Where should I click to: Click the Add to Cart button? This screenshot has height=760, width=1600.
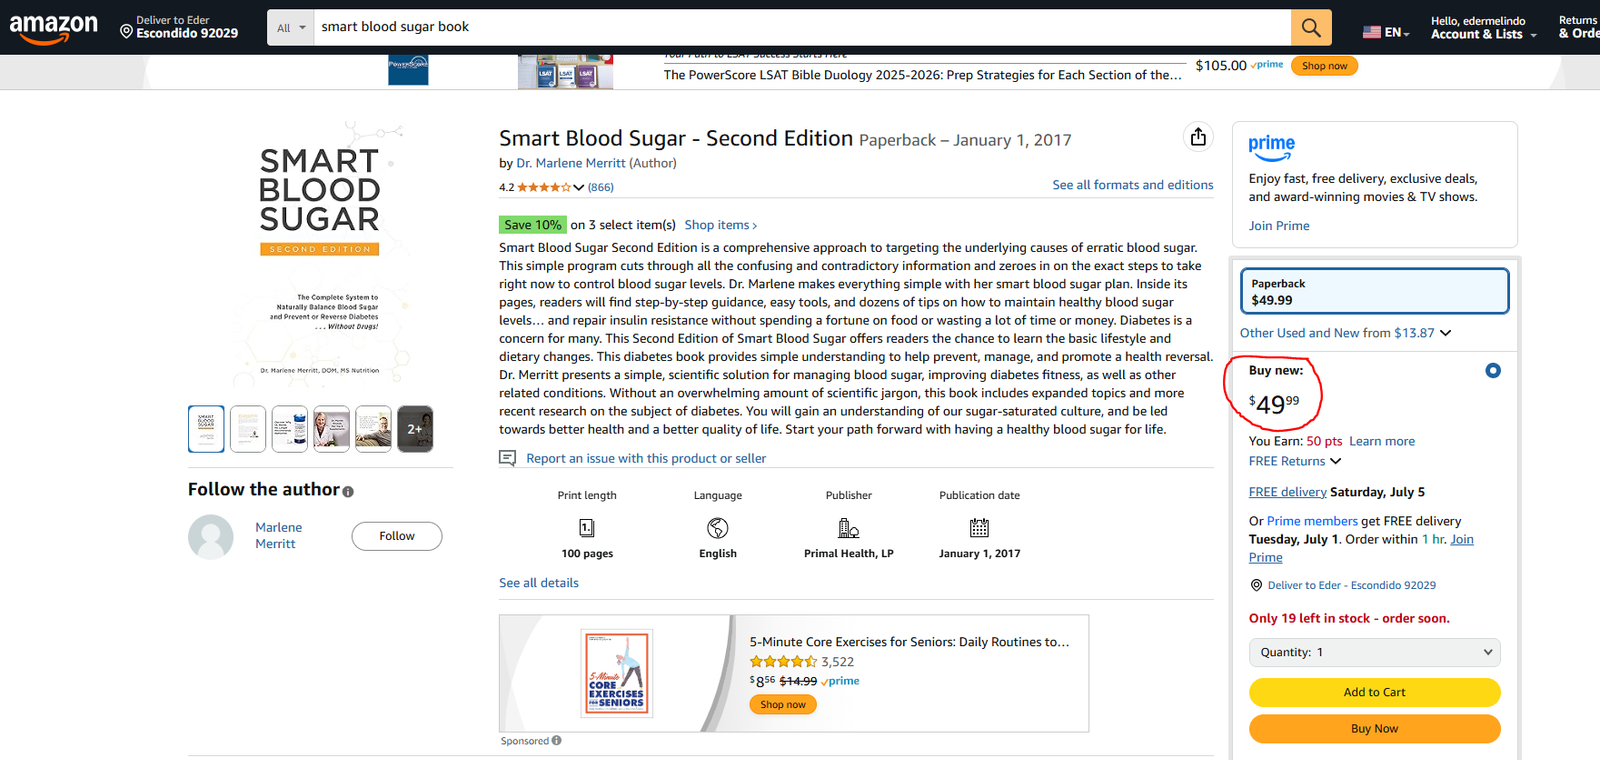[1374, 692]
